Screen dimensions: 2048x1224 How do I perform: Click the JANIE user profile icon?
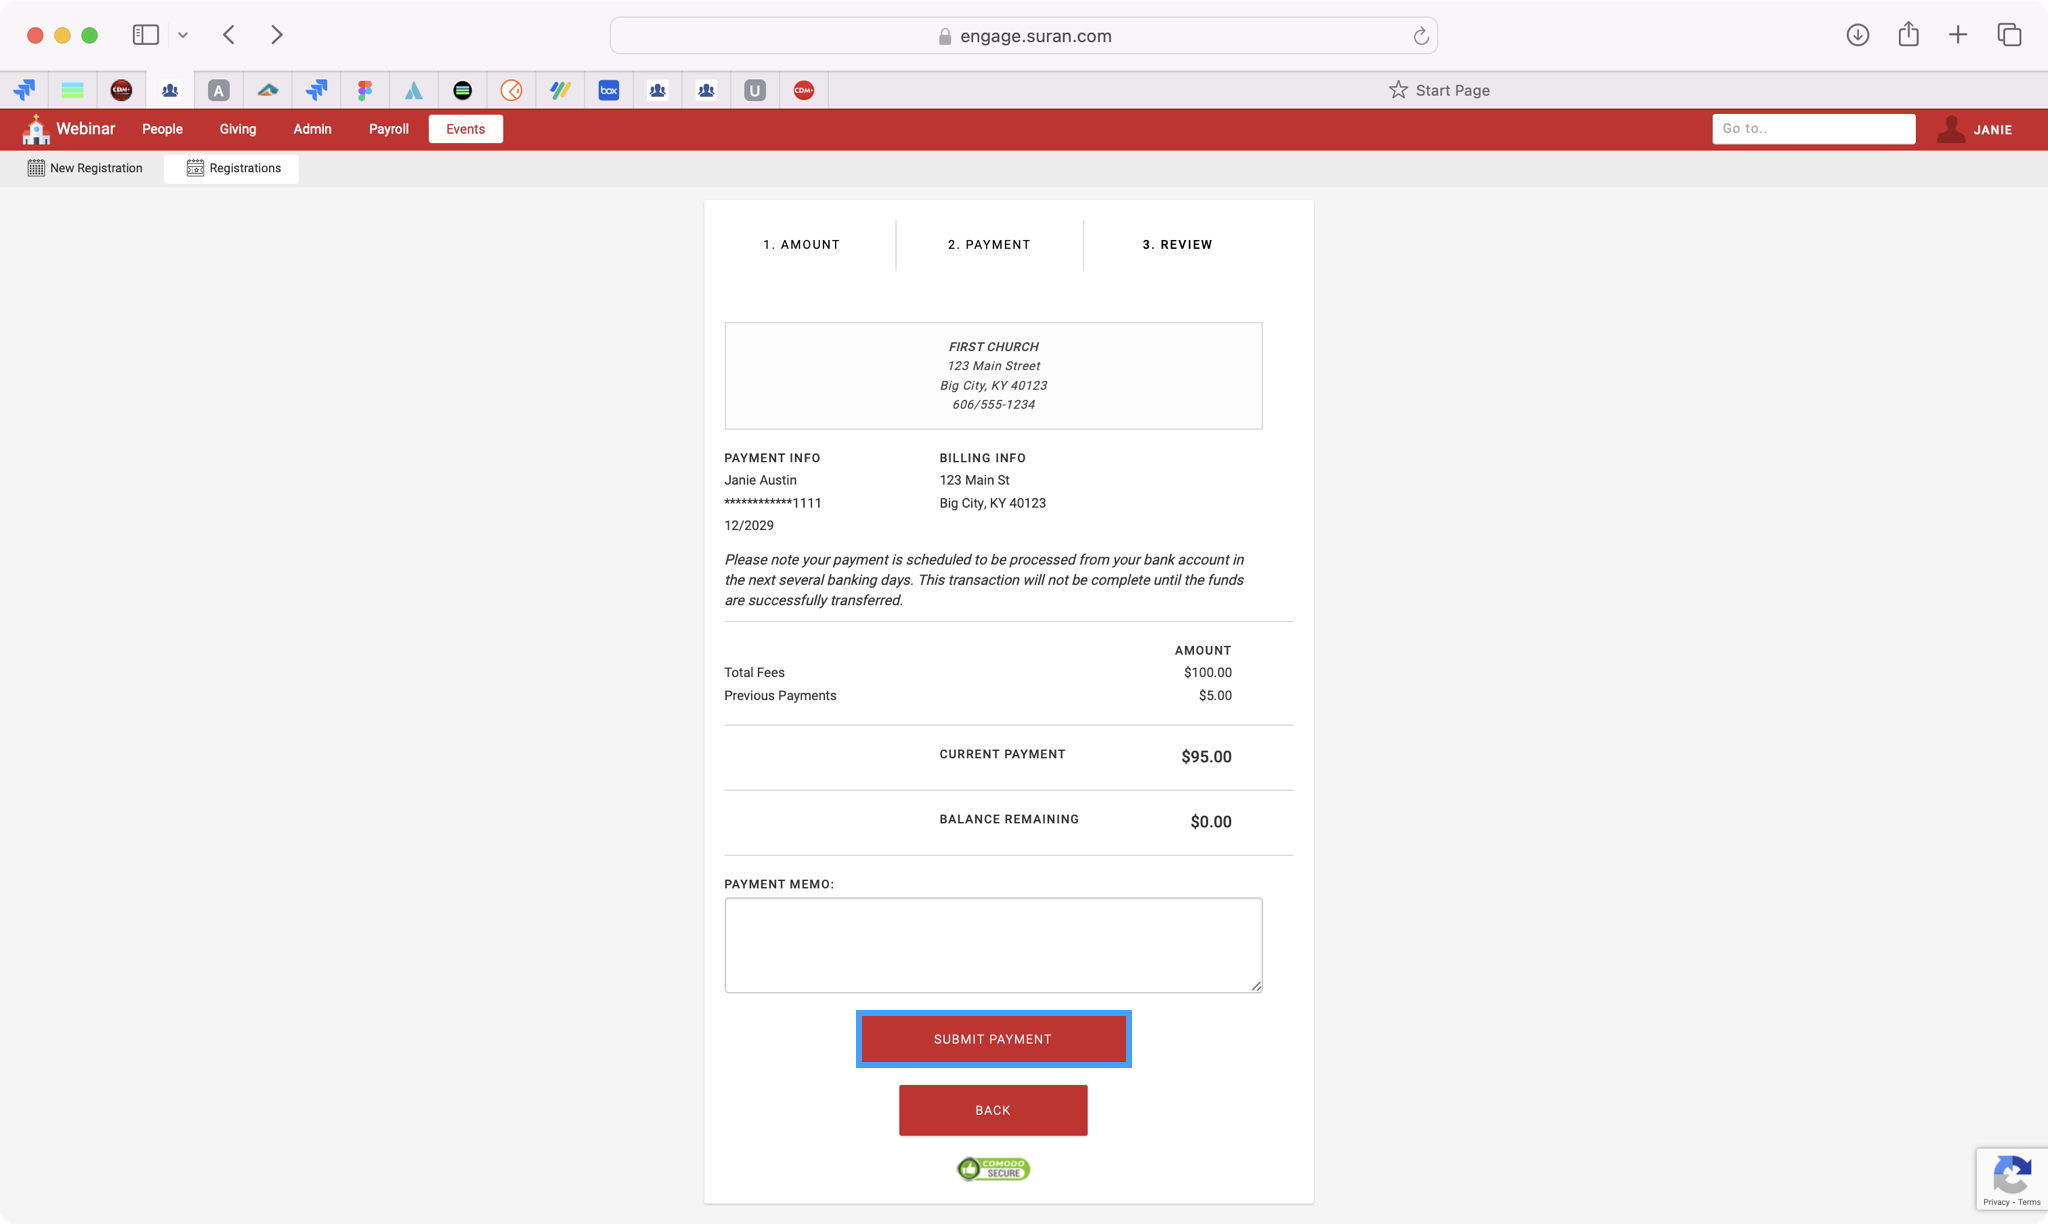coord(1950,129)
